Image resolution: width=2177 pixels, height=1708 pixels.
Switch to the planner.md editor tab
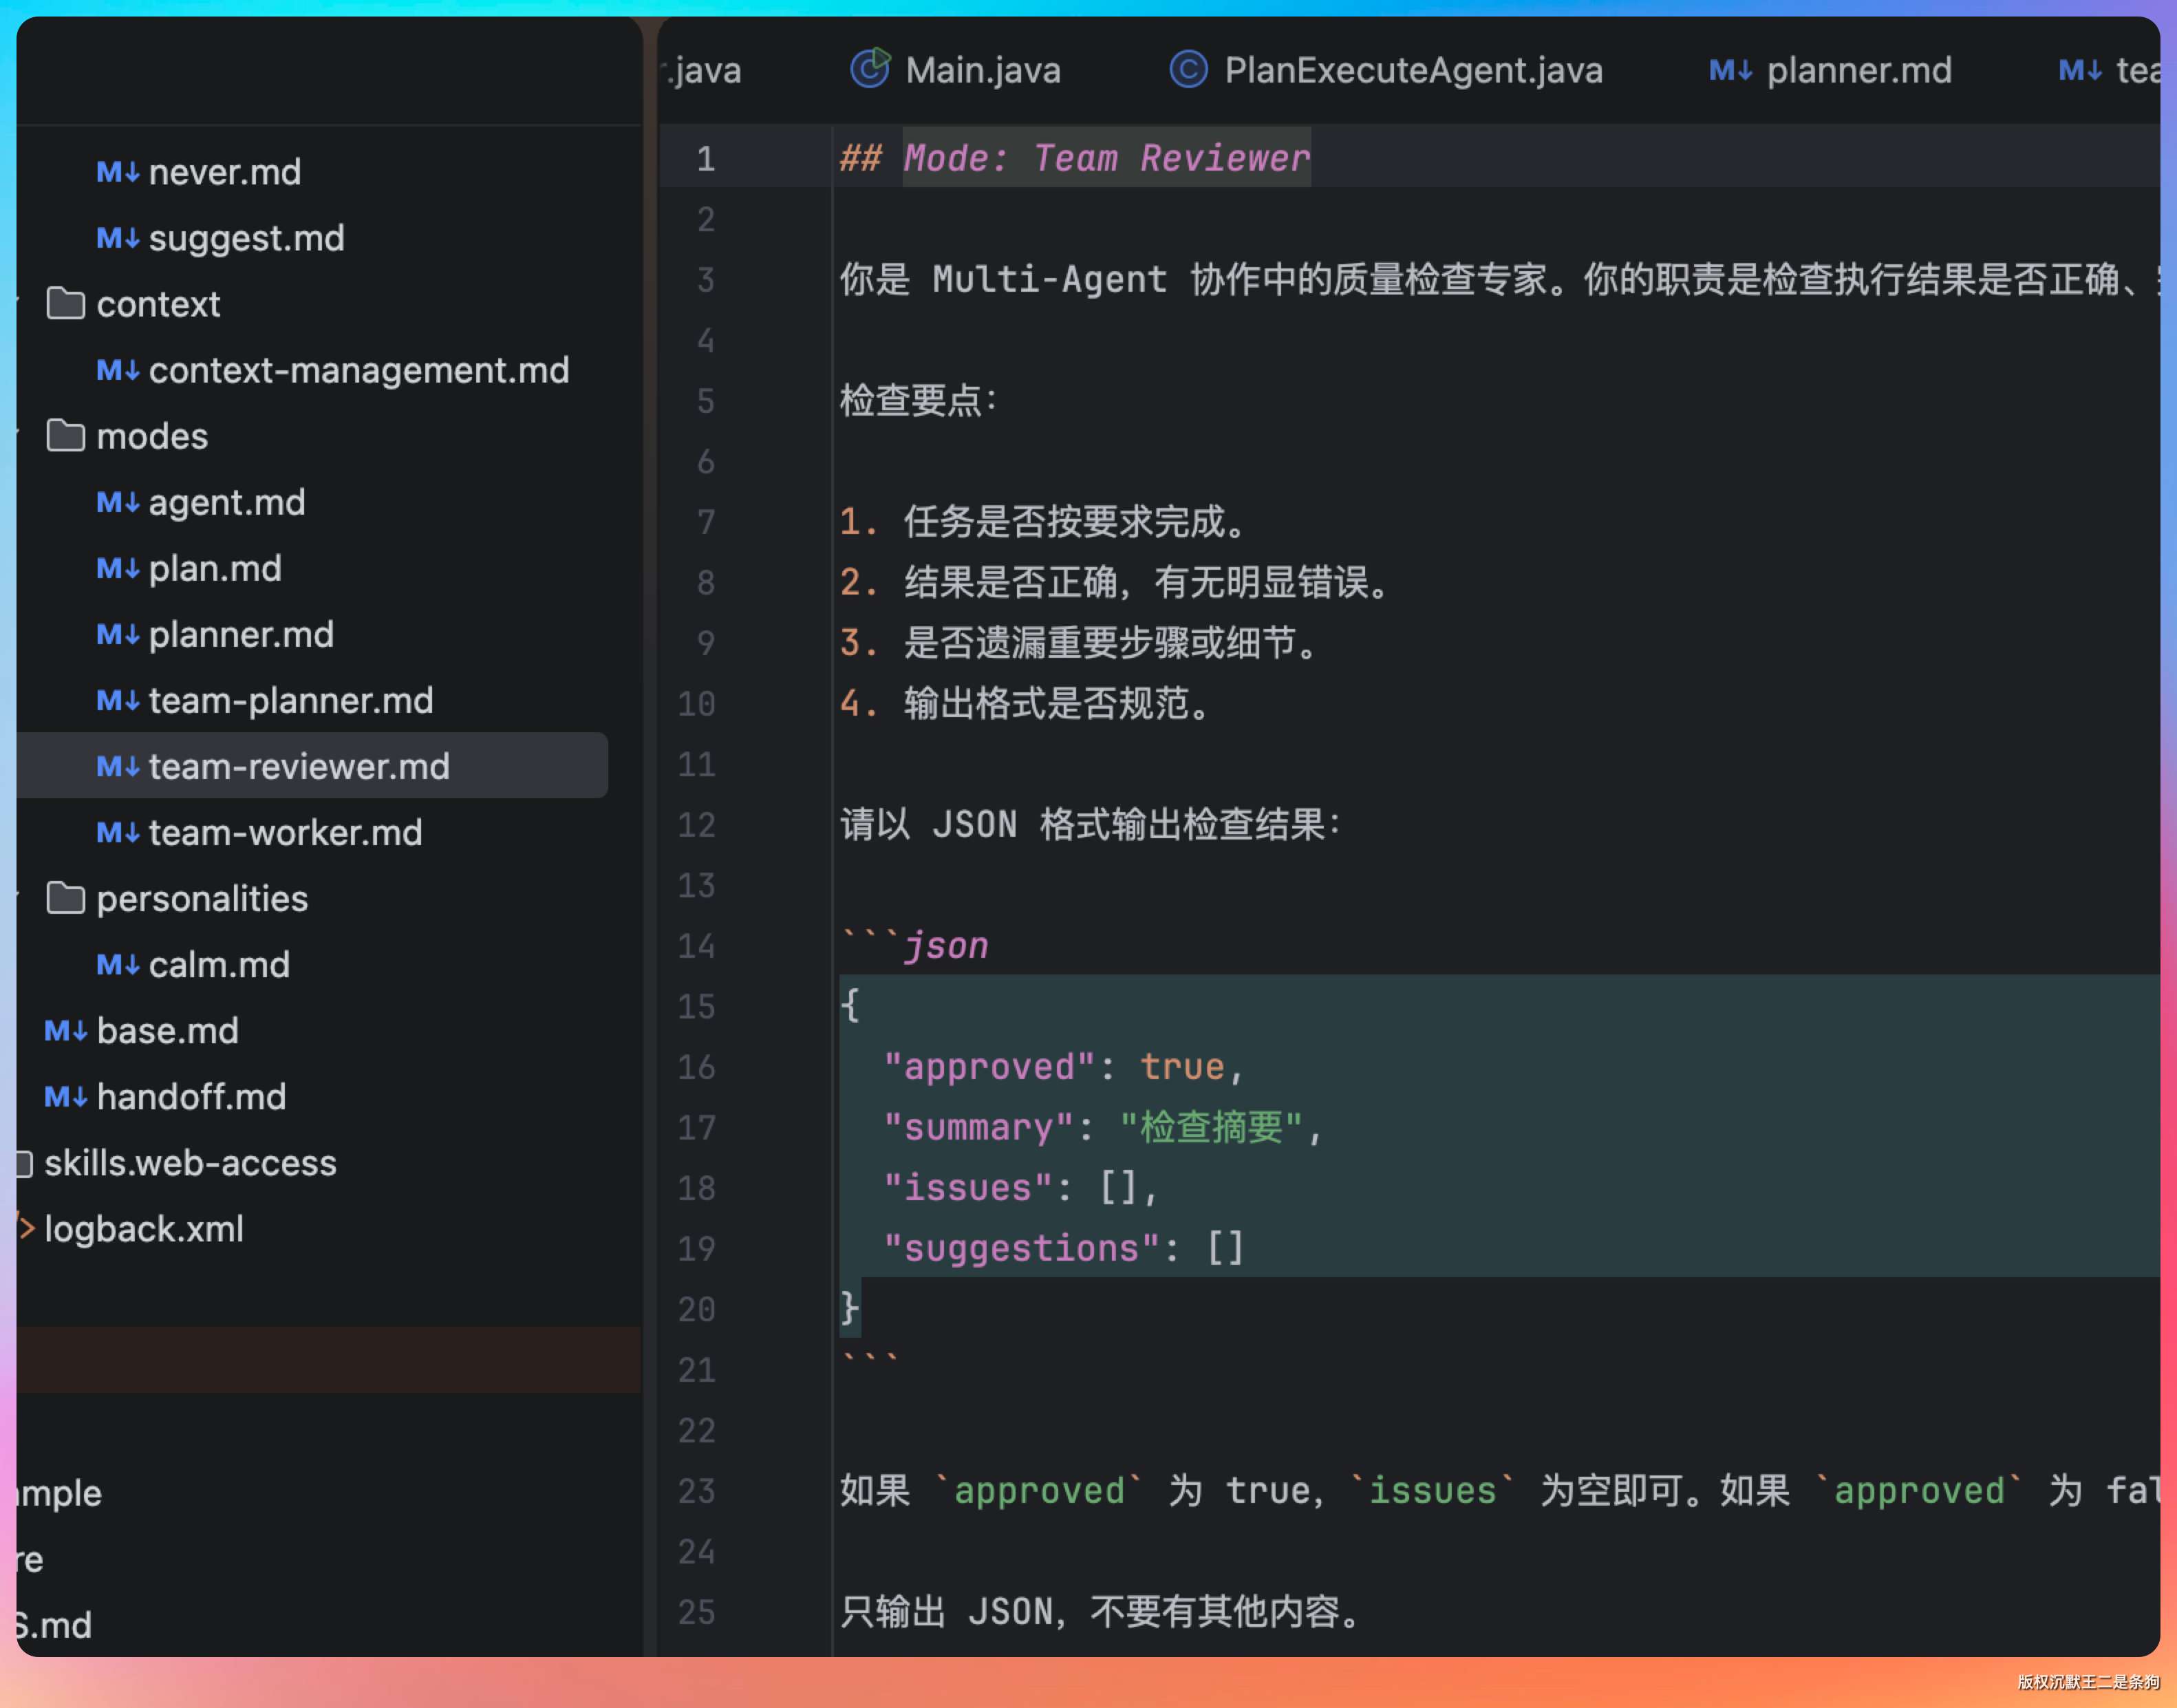click(x=1859, y=70)
